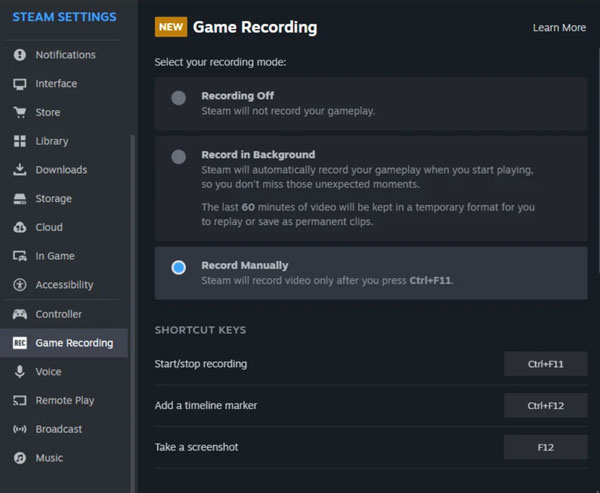Open Notifications settings
Screen dimensions: 600x493
click(64, 55)
